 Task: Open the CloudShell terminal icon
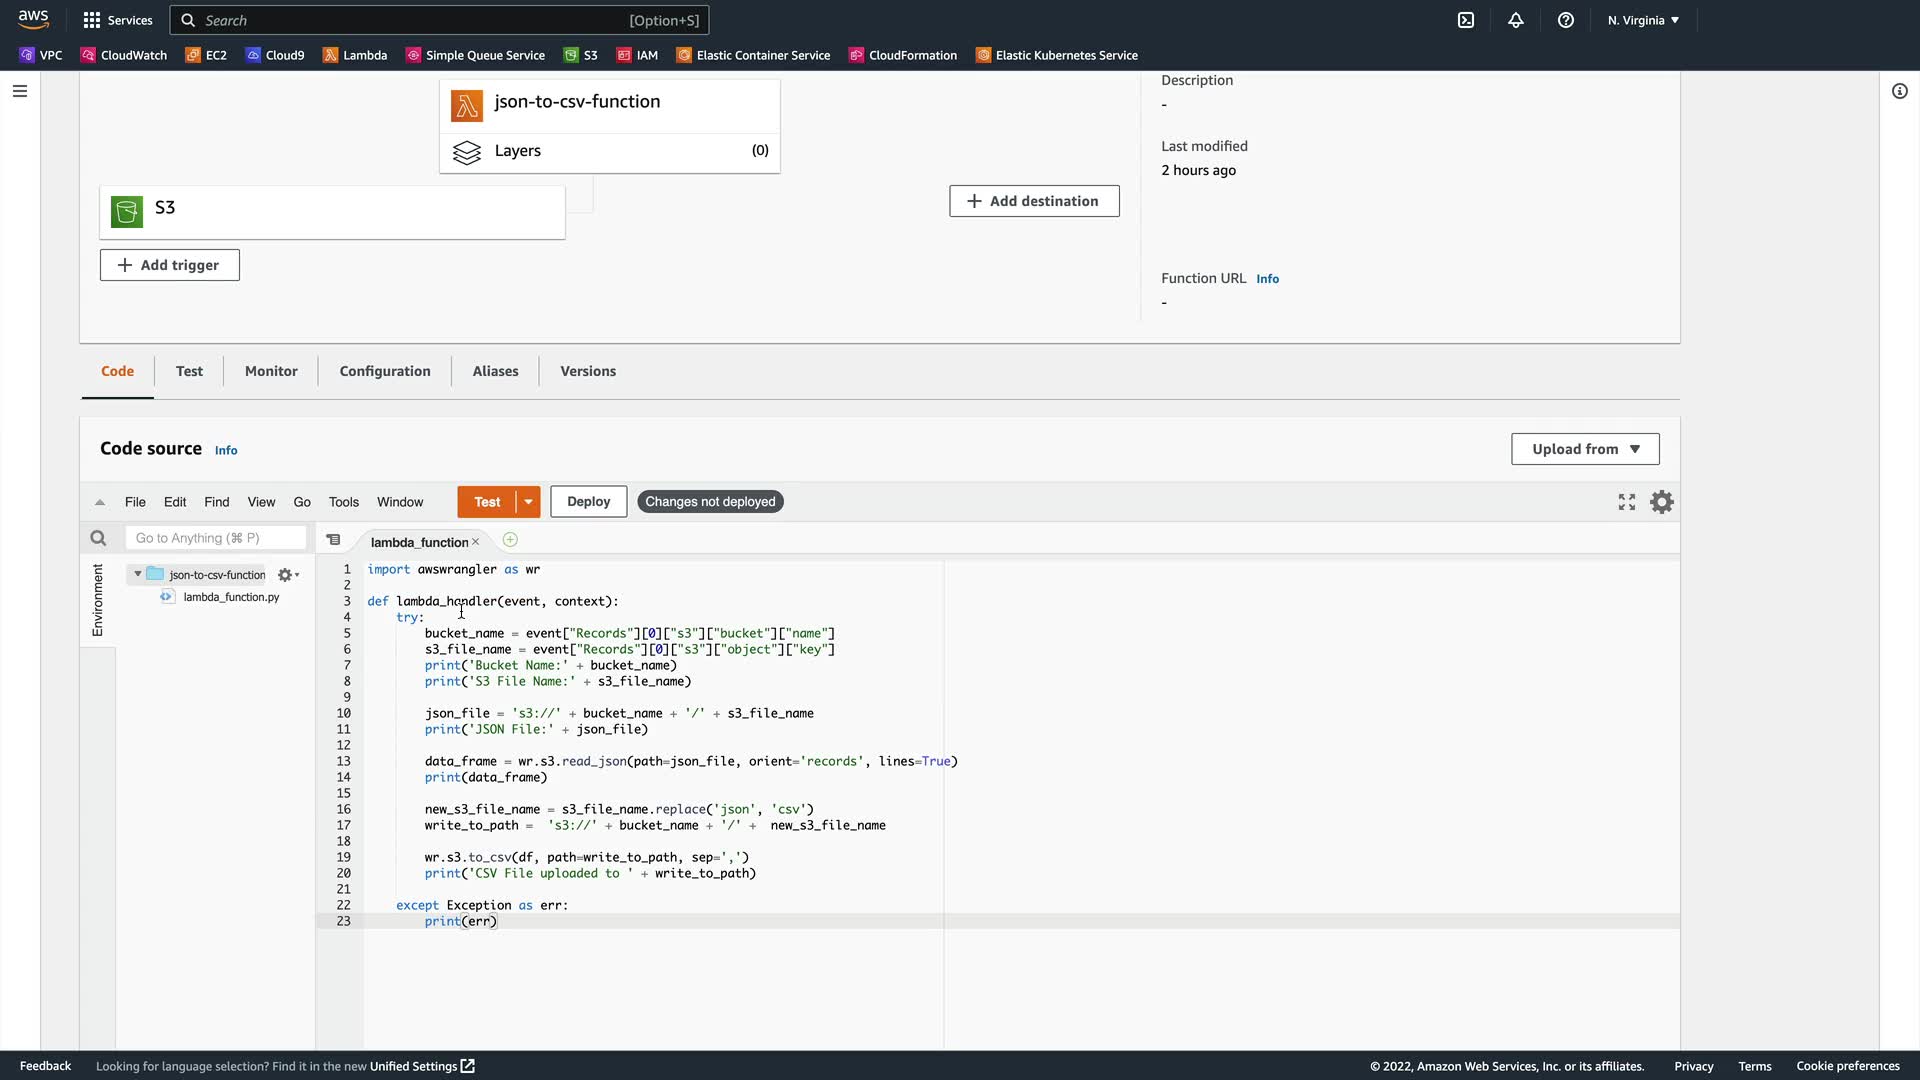click(x=1466, y=20)
